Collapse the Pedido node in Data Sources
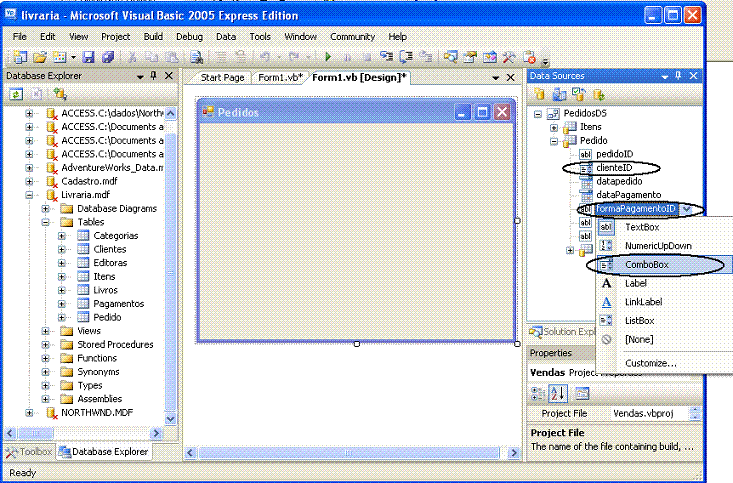The image size is (733, 483). pos(554,141)
